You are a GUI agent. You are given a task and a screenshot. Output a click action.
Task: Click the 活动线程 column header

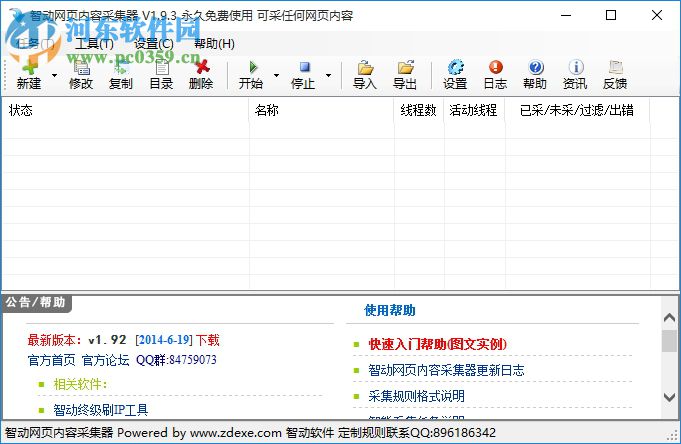pos(474,110)
